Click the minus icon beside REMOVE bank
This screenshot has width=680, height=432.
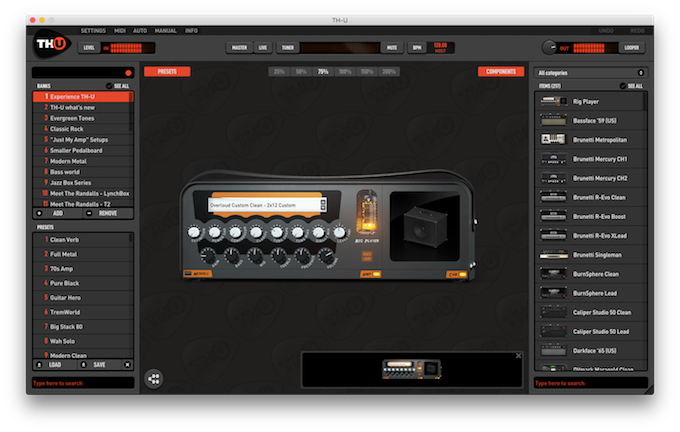click(89, 213)
